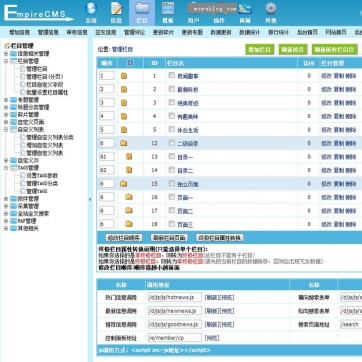362x362 pixels.
Task: Expand the 信息相关管理 tree node
Action: coord(6,54)
